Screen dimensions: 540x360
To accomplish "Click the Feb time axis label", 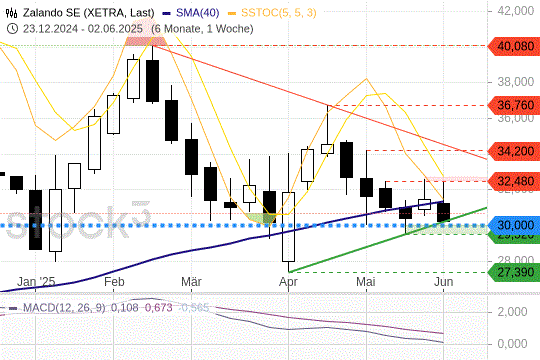I will 114,282.
